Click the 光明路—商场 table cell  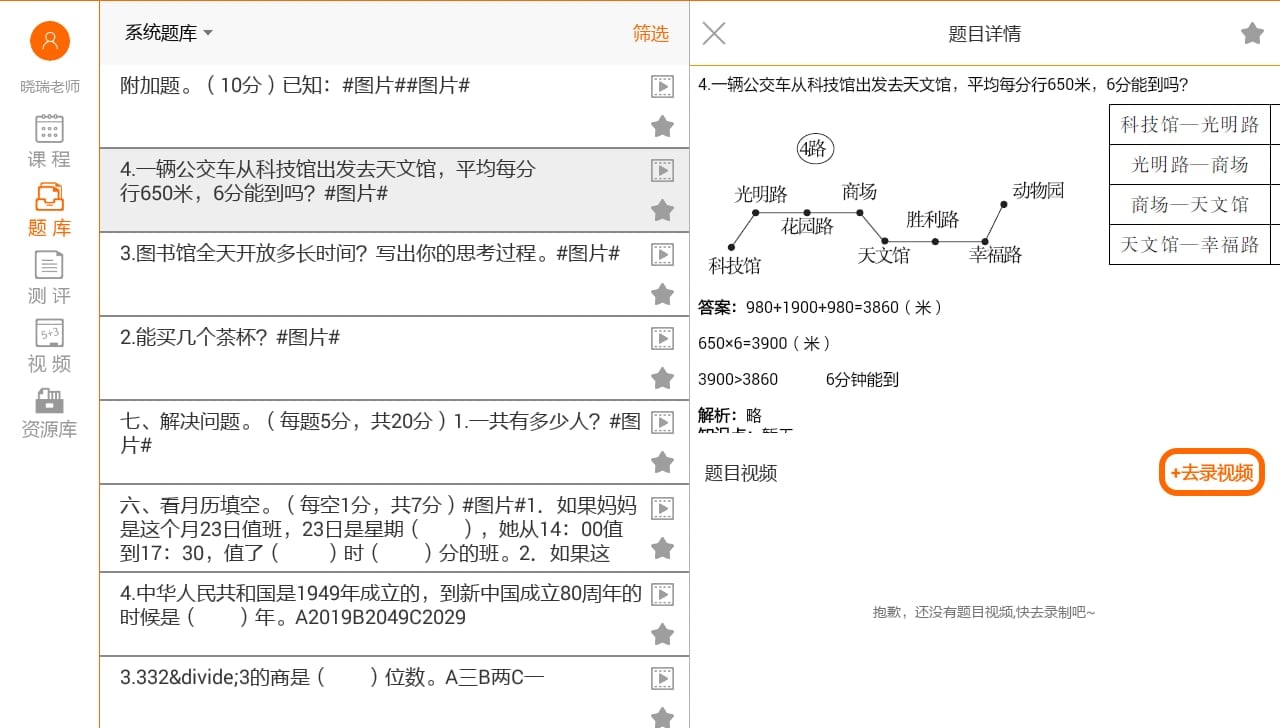click(x=1190, y=165)
